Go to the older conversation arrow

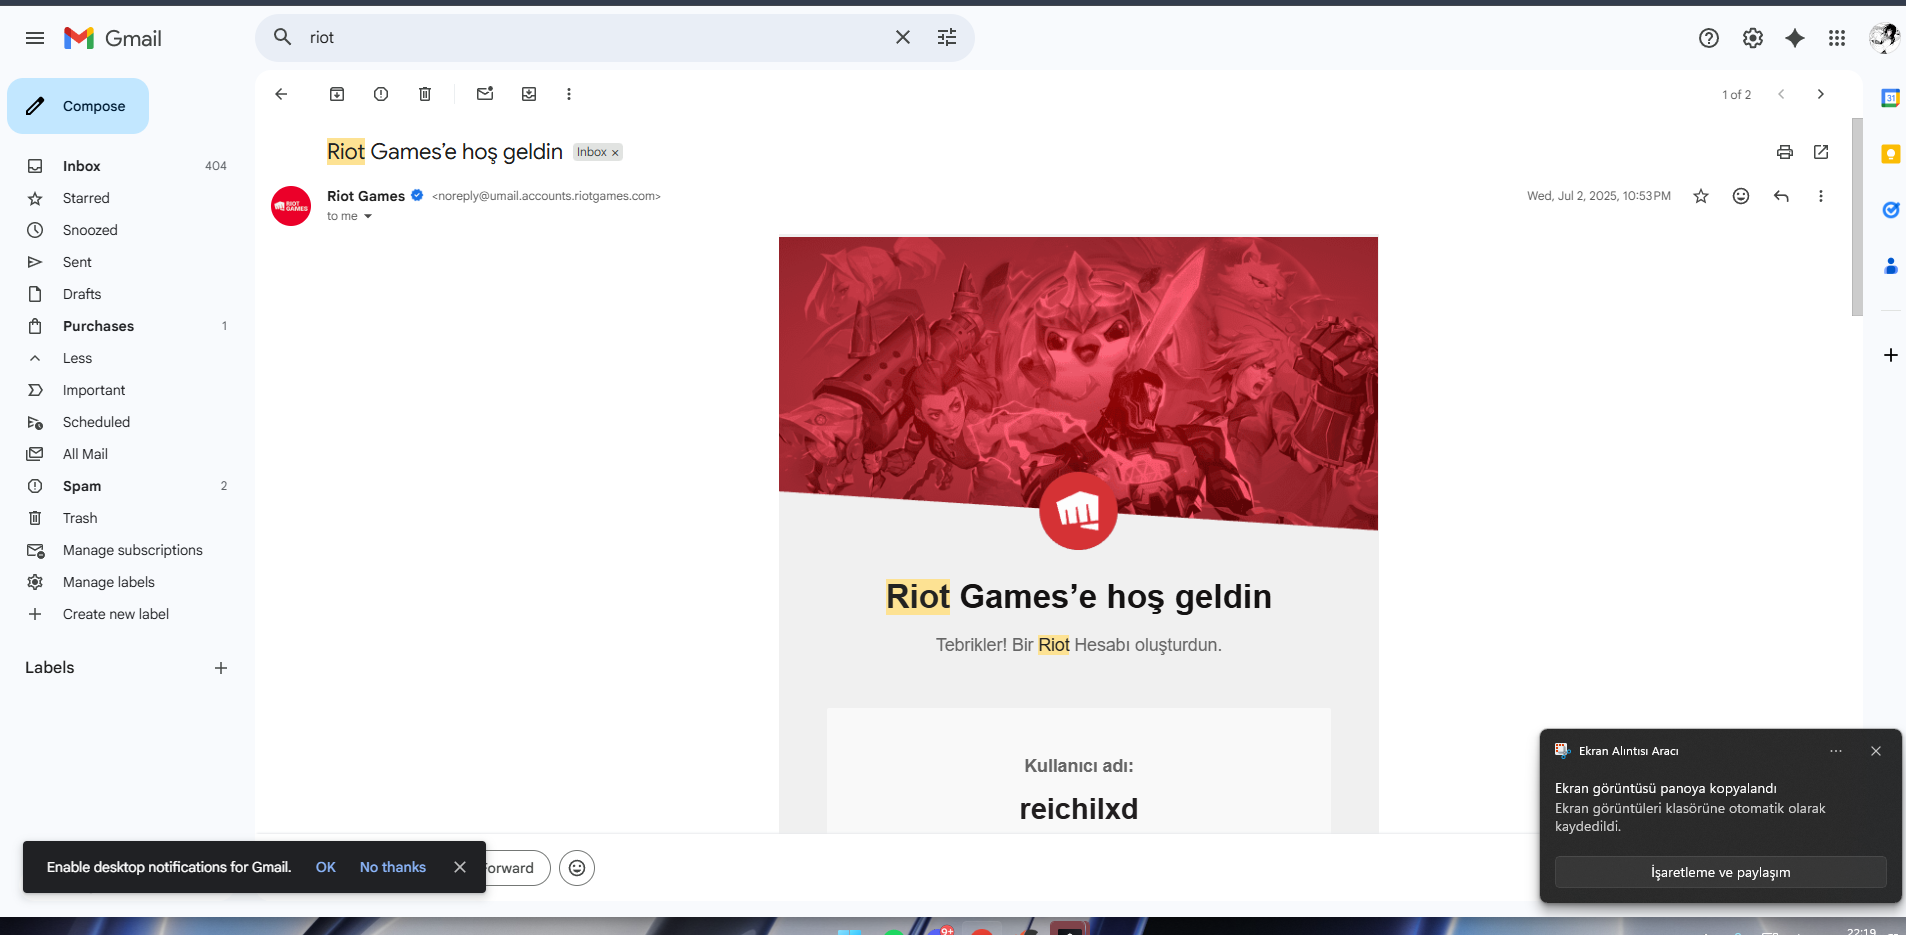pos(1821,94)
